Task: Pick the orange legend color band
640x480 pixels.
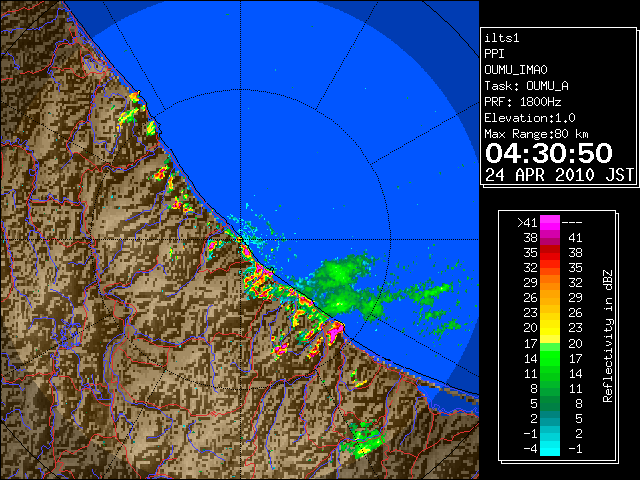Action: pos(550,290)
